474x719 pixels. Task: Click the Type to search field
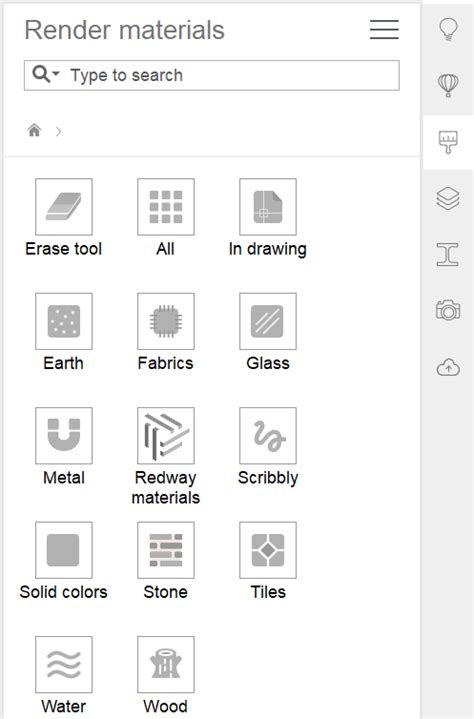(212, 75)
